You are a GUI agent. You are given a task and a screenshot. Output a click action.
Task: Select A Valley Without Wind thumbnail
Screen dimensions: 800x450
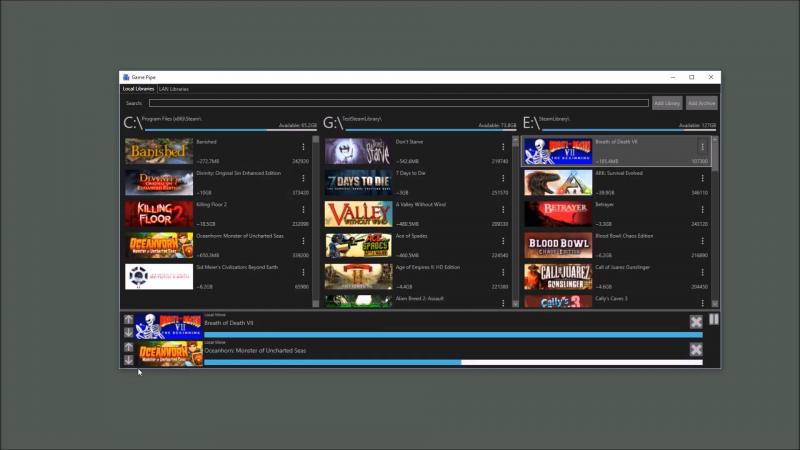pos(359,214)
